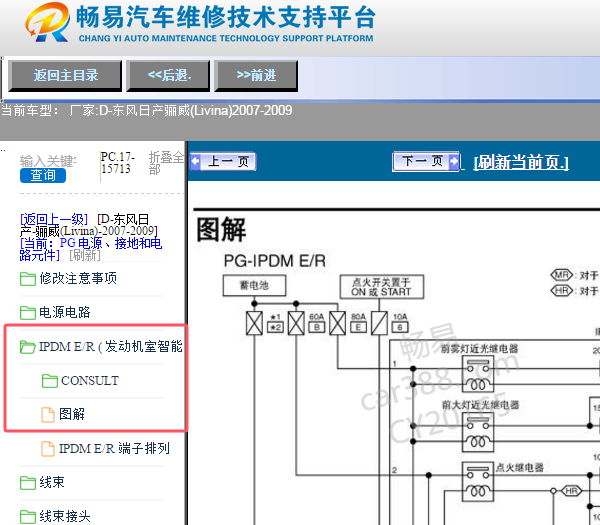Click the 蓄电池 box in diagram
The height and width of the screenshot is (525, 600).
point(254,285)
